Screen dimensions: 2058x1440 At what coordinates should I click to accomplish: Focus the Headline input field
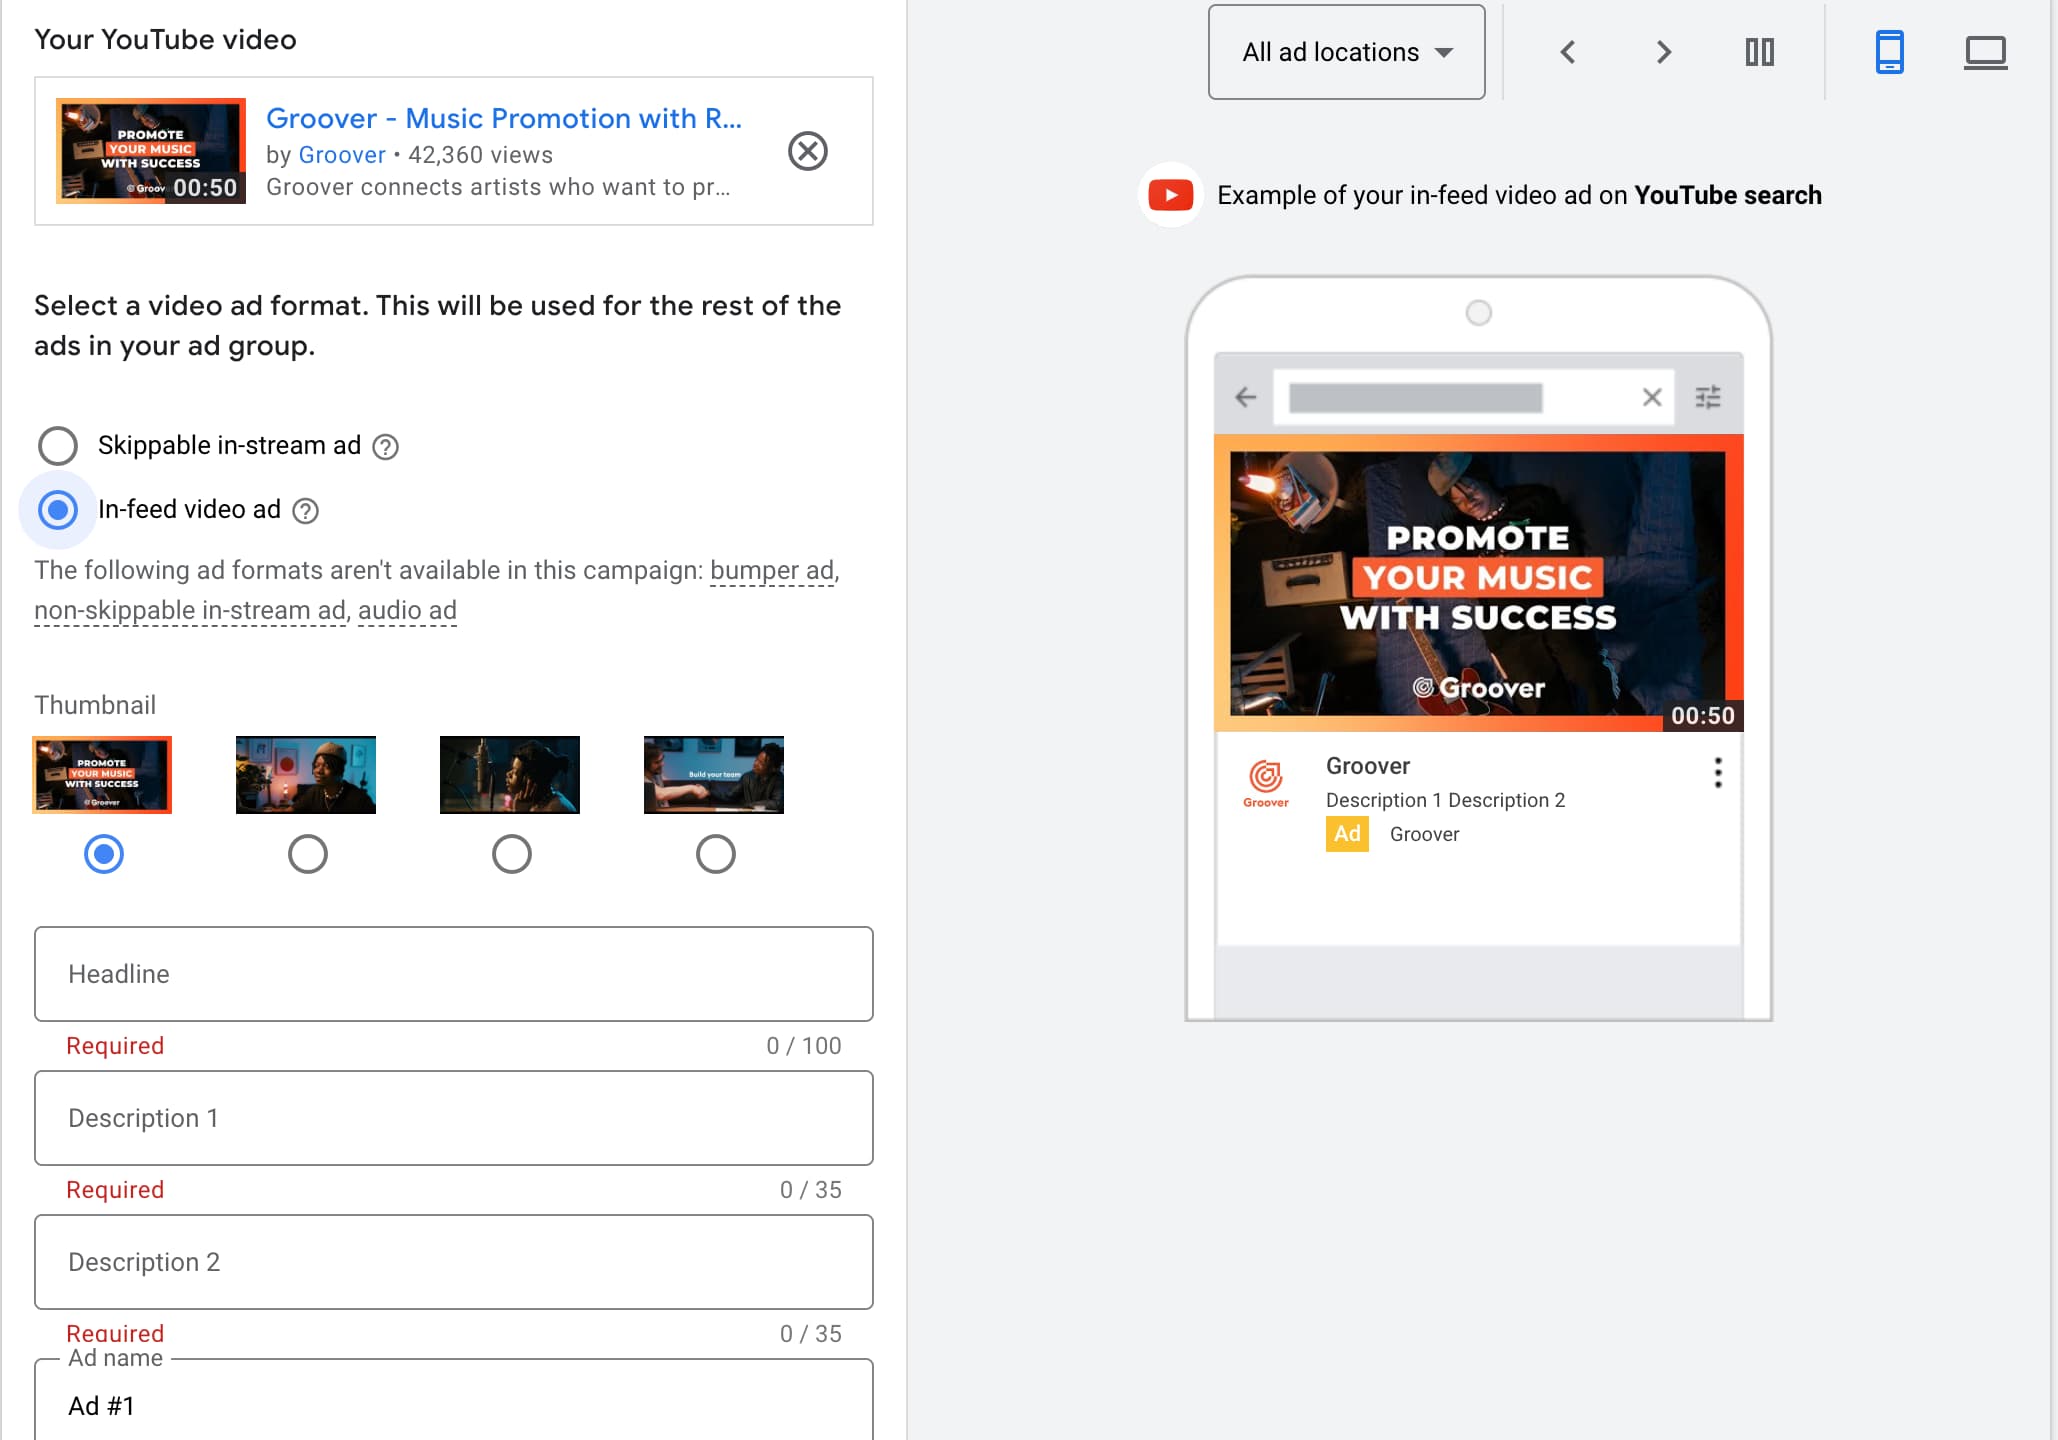click(454, 974)
